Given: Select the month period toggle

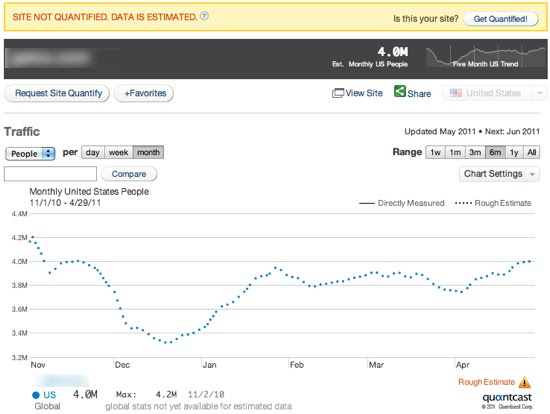Looking at the screenshot, I should point(148,153).
